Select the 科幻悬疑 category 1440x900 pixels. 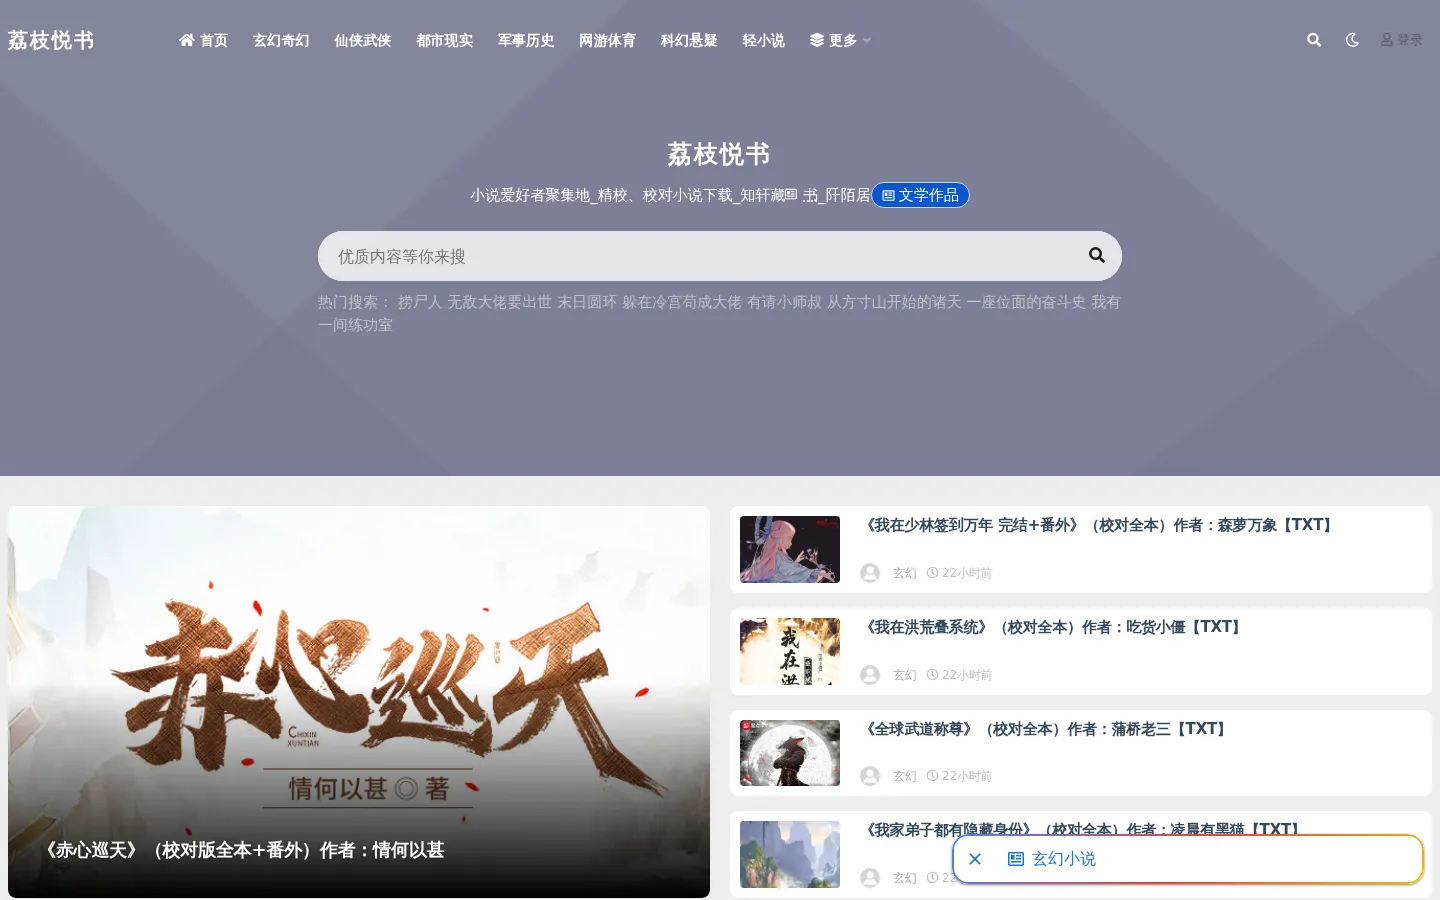[689, 40]
